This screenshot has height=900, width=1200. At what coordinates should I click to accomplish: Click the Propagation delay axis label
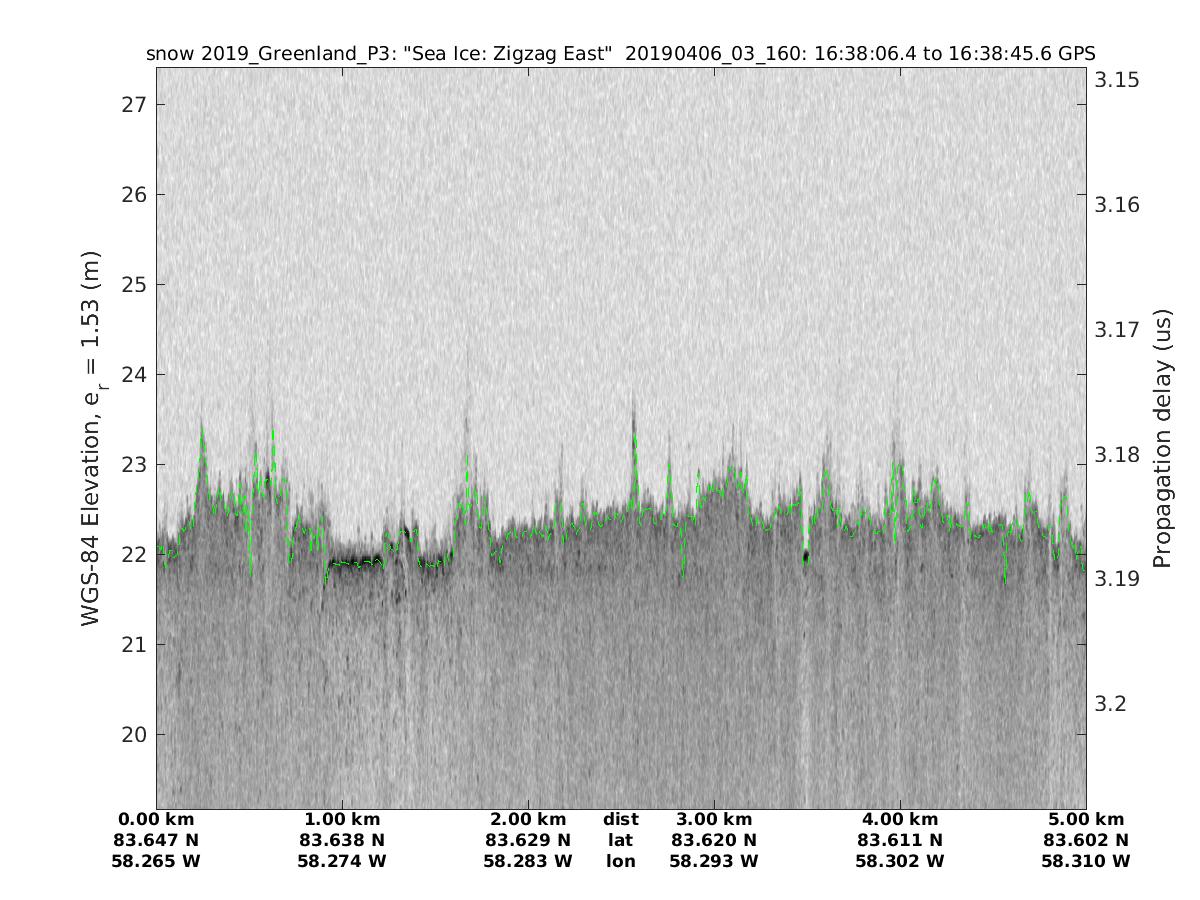click(1161, 438)
